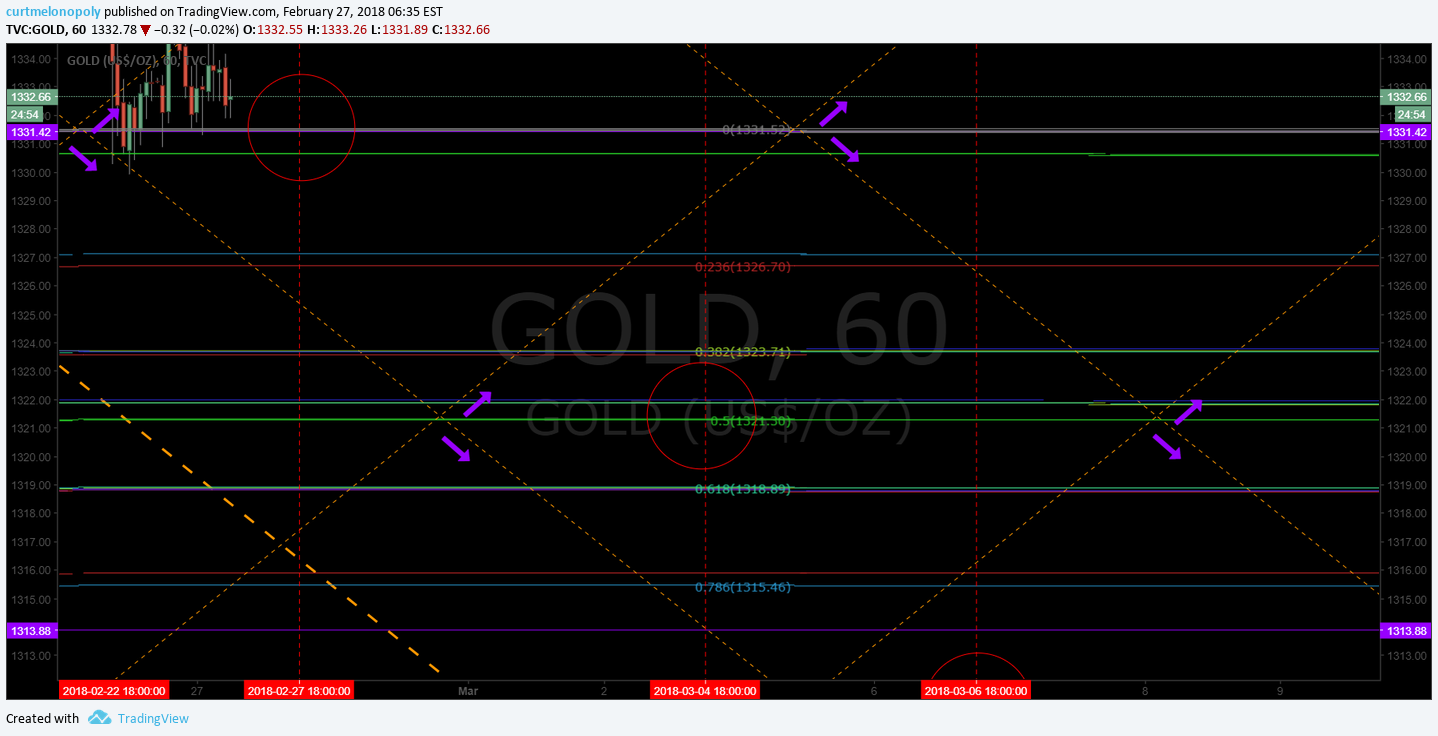The height and width of the screenshot is (736, 1438).
Task: Open the TradingView link beside 'Created with'
Action: pos(153,718)
